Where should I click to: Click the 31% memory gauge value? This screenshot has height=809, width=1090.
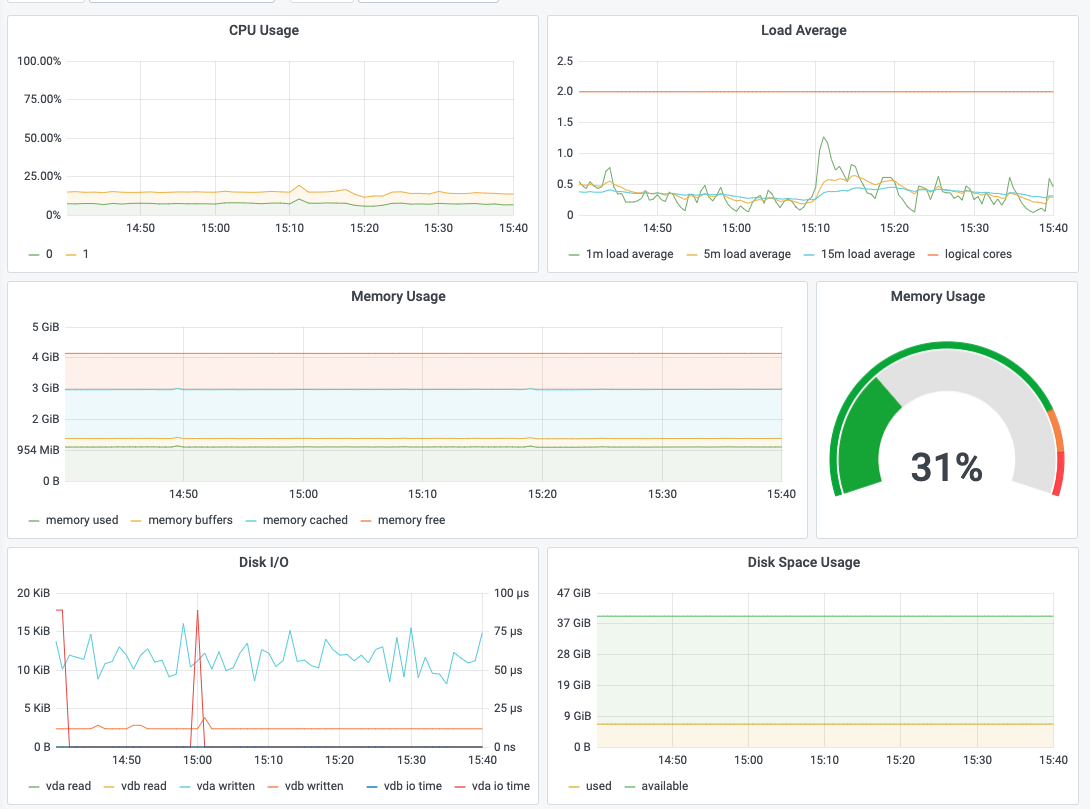[x=946, y=467]
